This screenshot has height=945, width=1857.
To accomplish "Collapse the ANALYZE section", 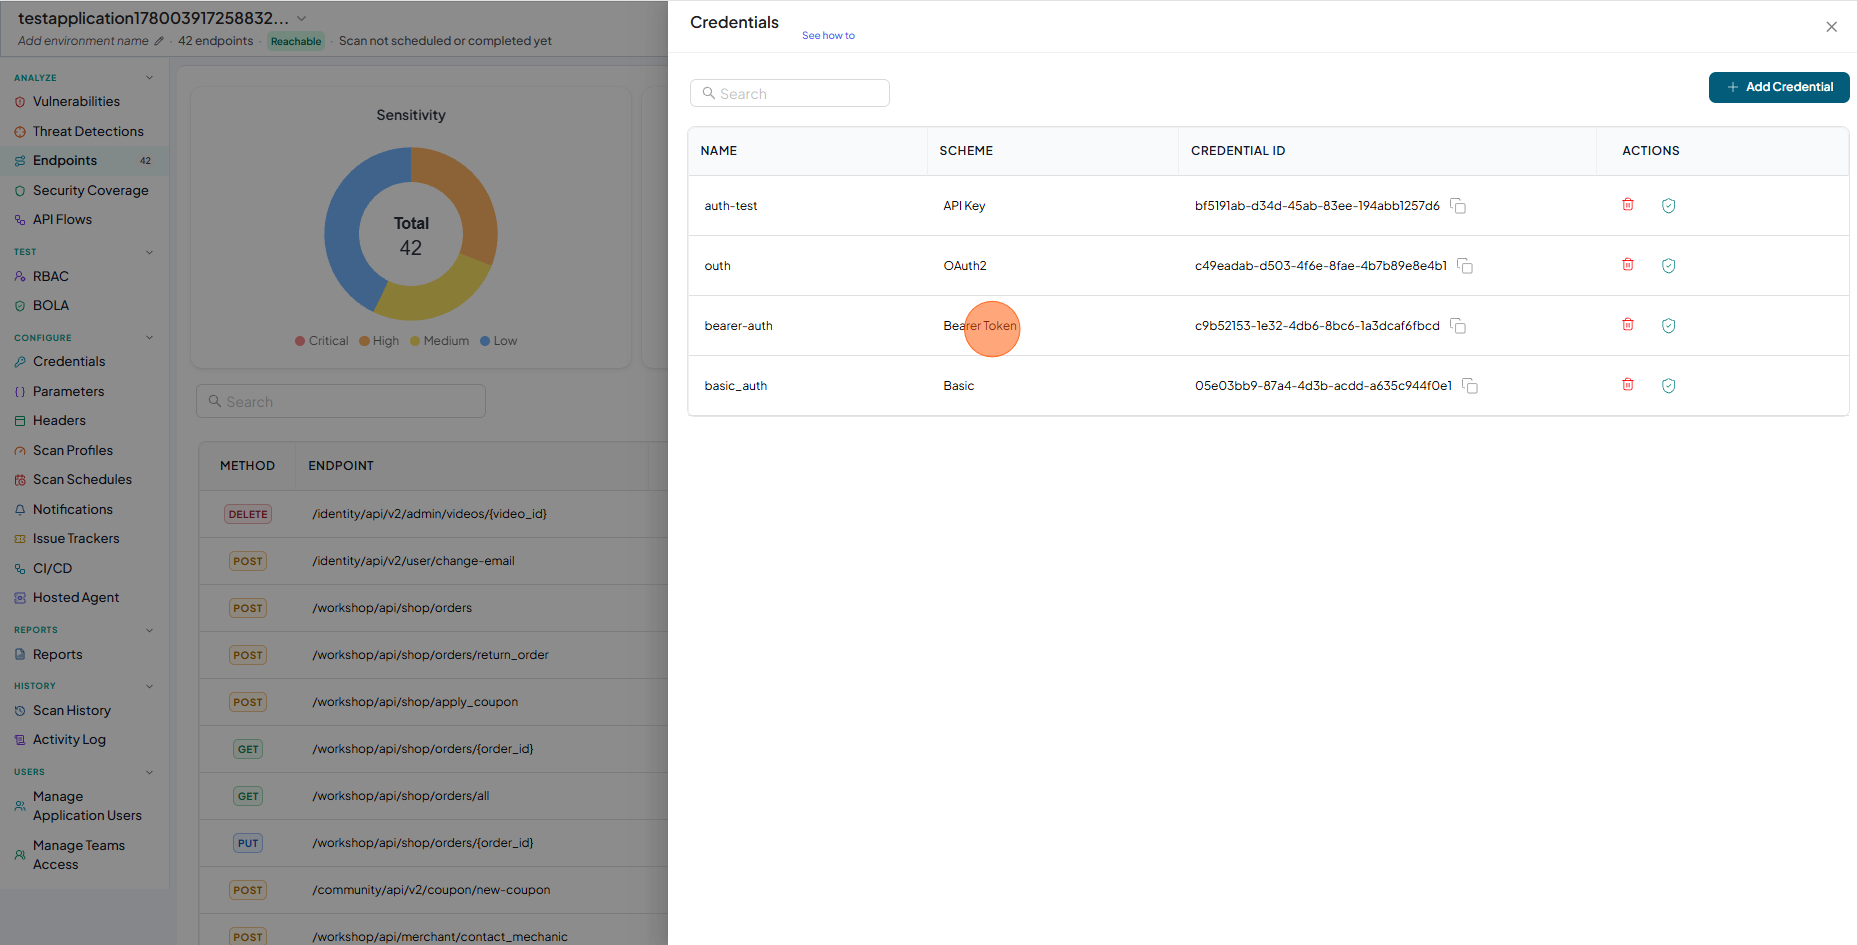I will pos(150,77).
